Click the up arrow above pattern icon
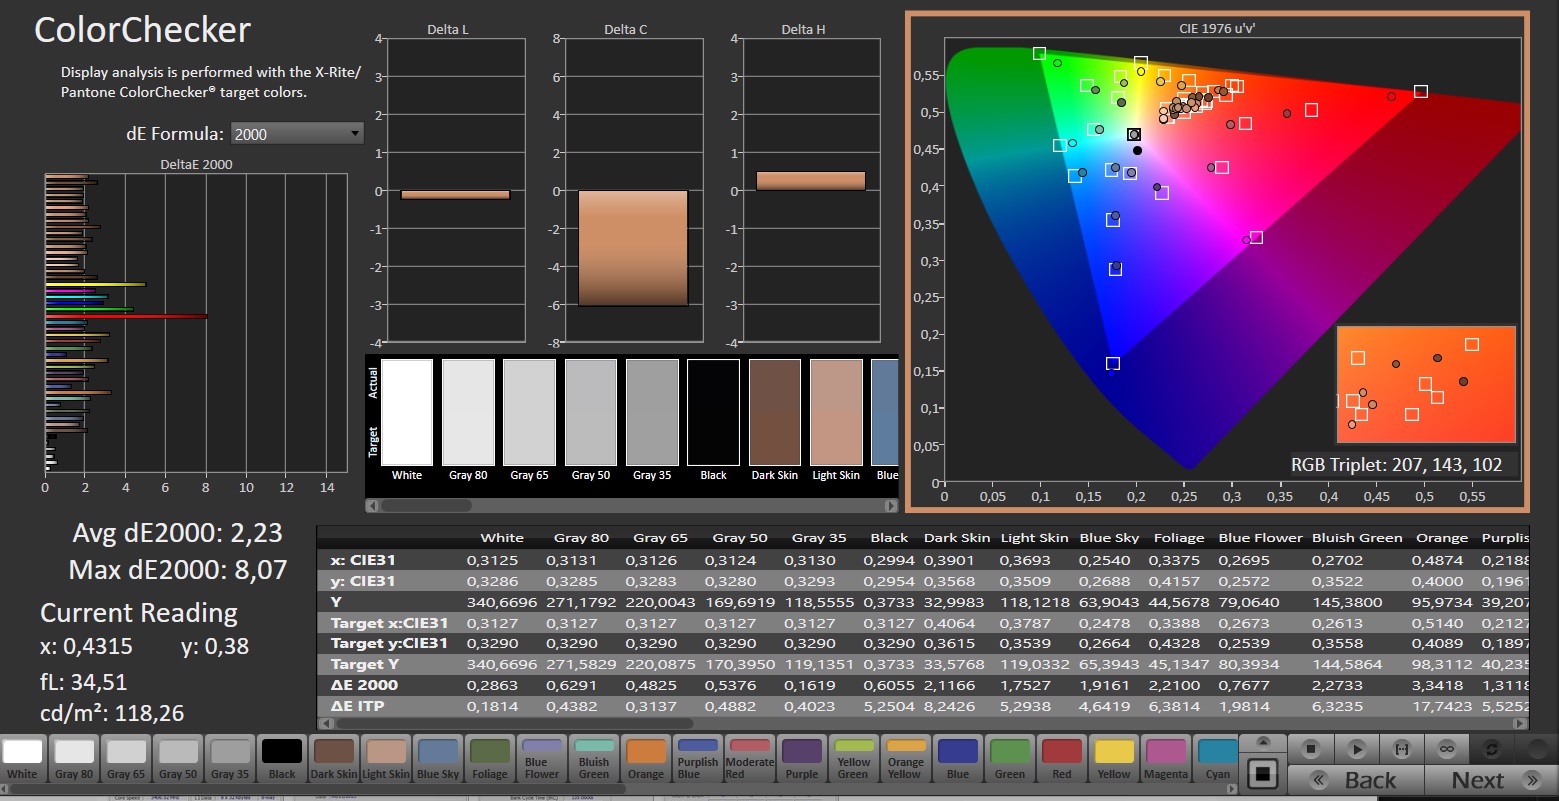The width and height of the screenshot is (1559, 801). coord(1263,742)
